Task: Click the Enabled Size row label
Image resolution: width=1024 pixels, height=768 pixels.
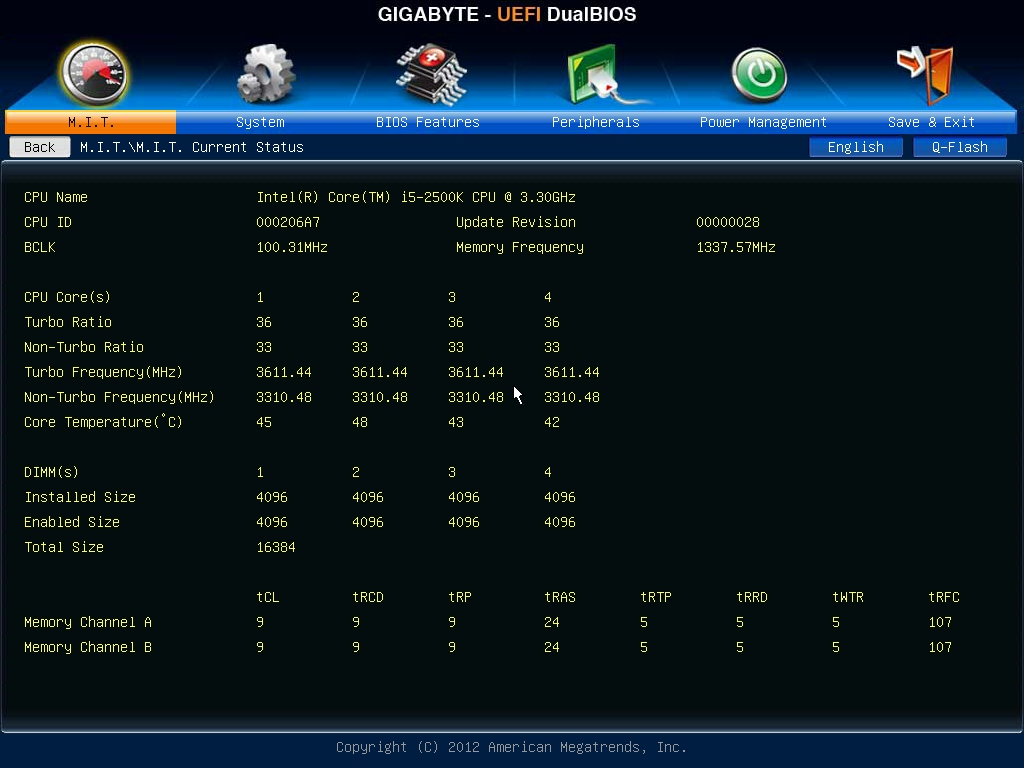Action: pos(72,522)
